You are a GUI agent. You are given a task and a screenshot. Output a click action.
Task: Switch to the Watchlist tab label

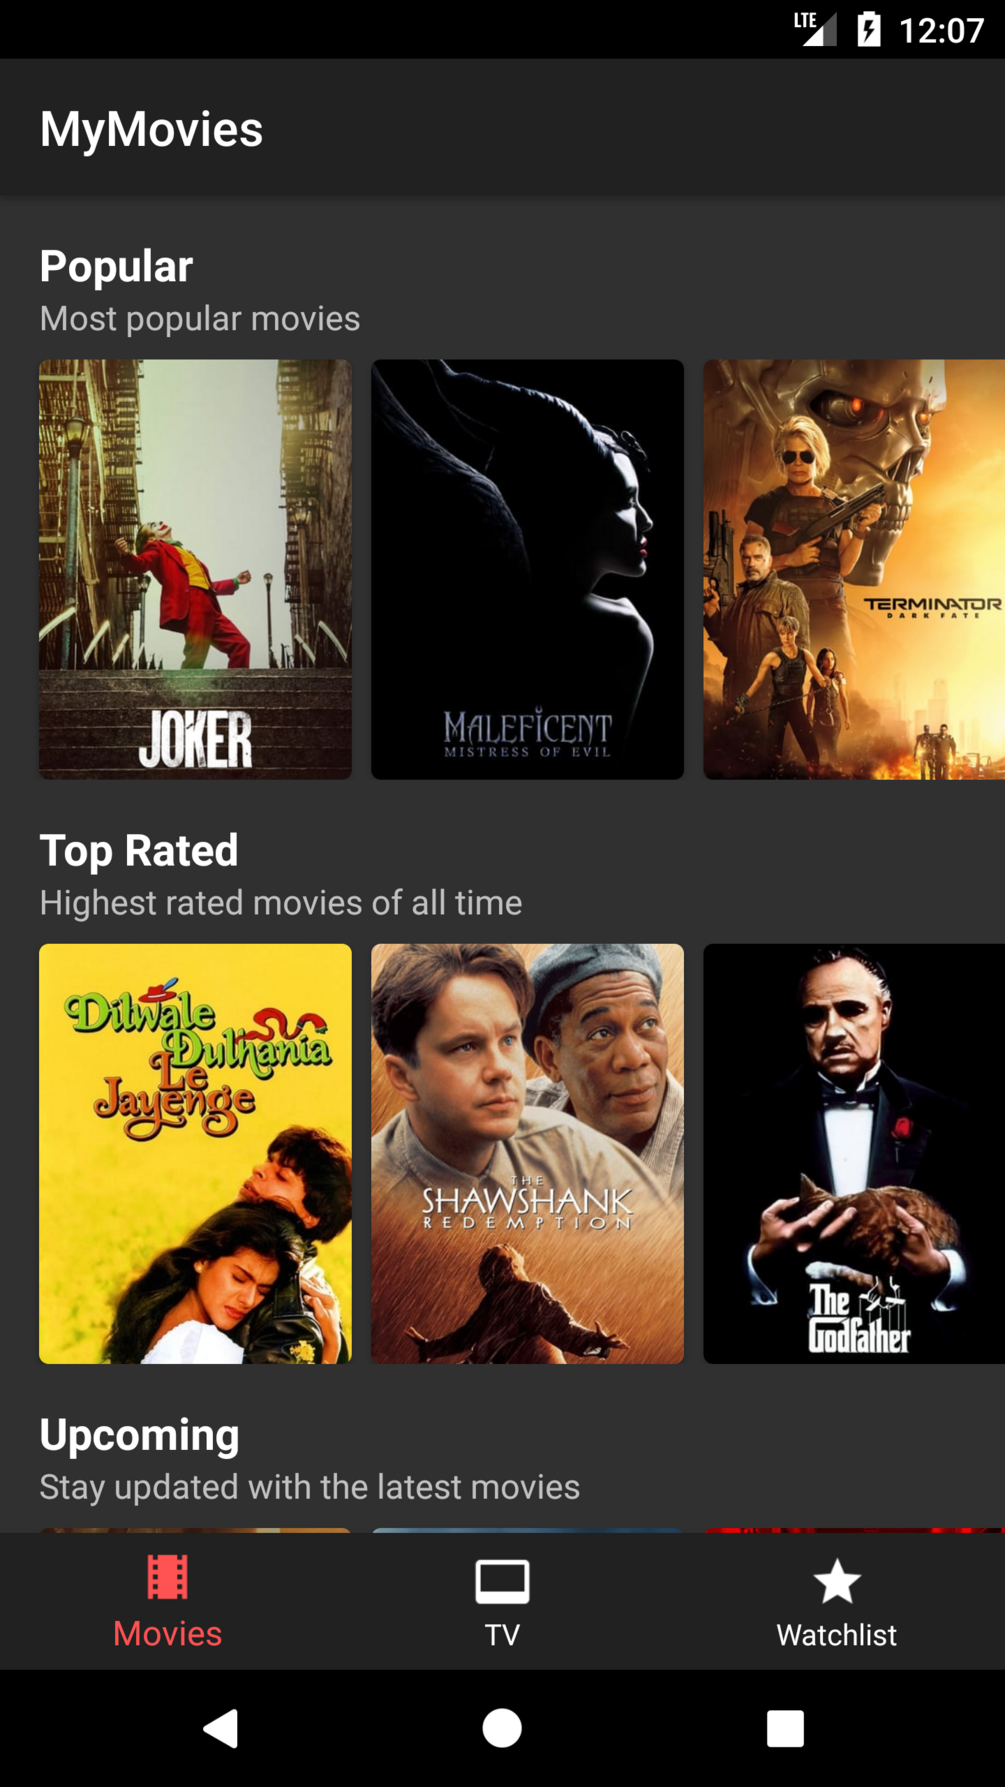click(837, 1635)
